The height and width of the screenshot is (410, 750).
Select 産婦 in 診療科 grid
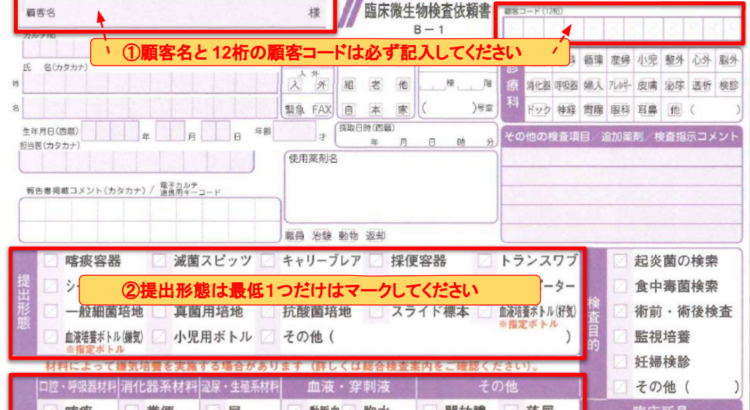pos(620,60)
